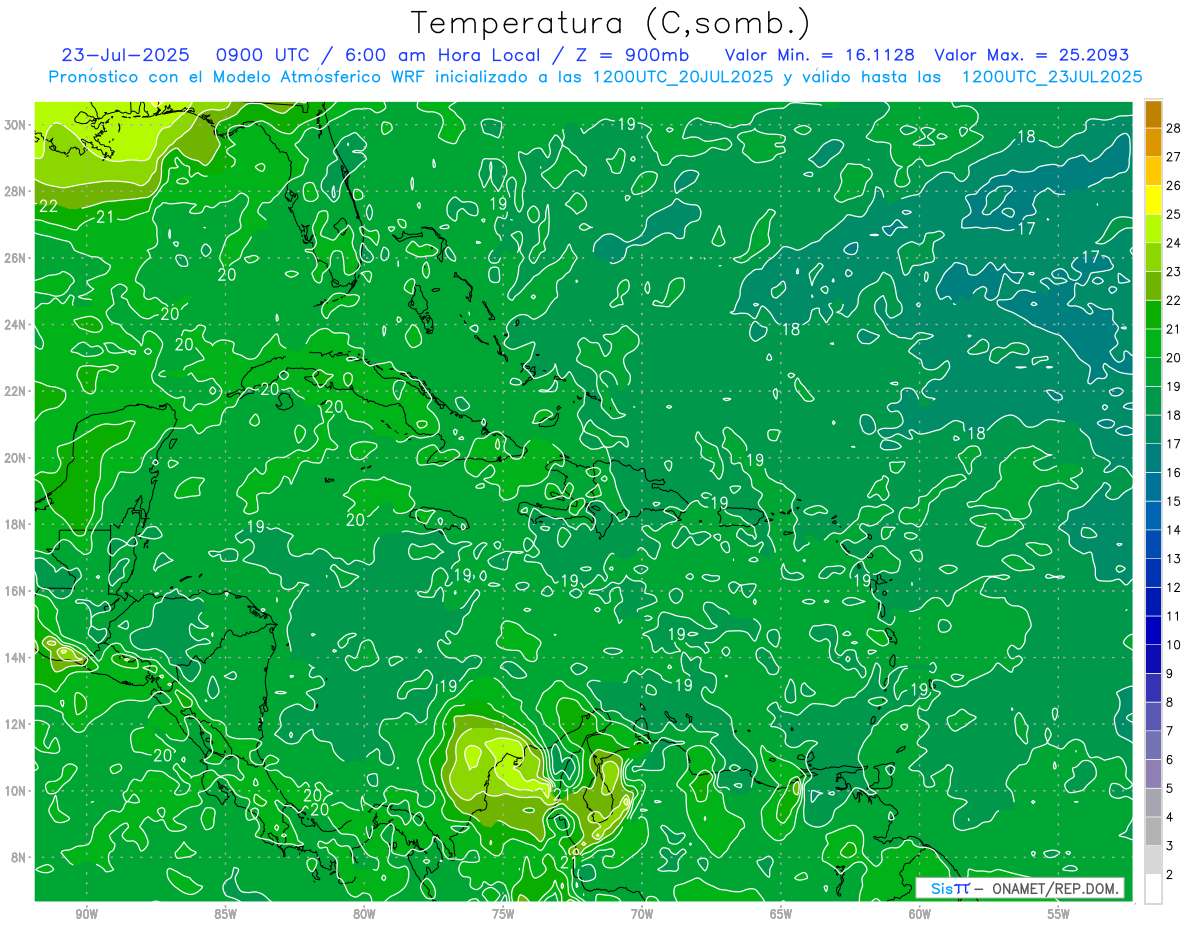Click the "23" label on the colorbar
Image resolution: width=1200 pixels, height=927 pixels.
pos(1174,271)
